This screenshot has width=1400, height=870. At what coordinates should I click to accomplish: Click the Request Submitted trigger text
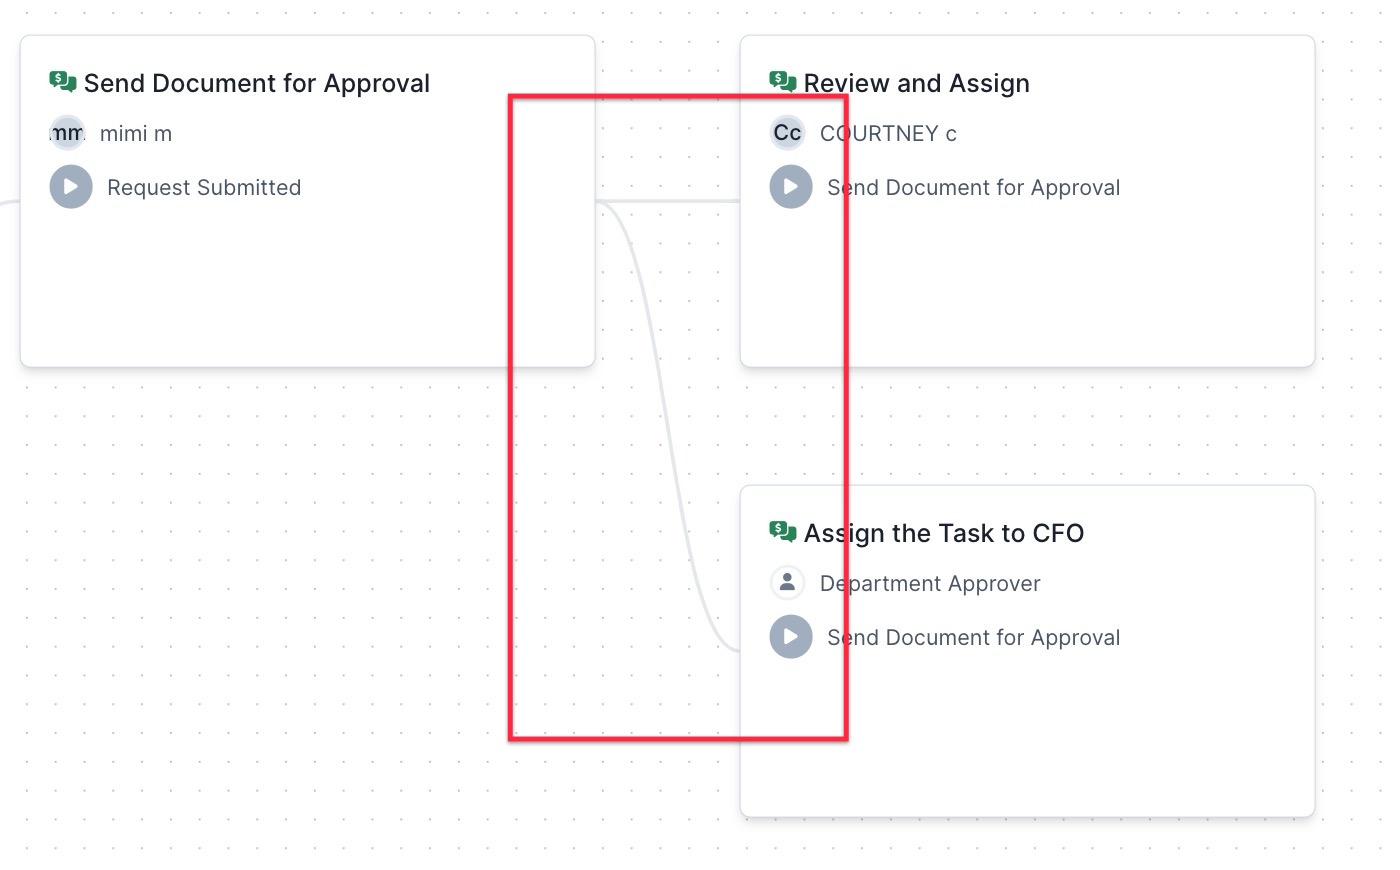204,187
